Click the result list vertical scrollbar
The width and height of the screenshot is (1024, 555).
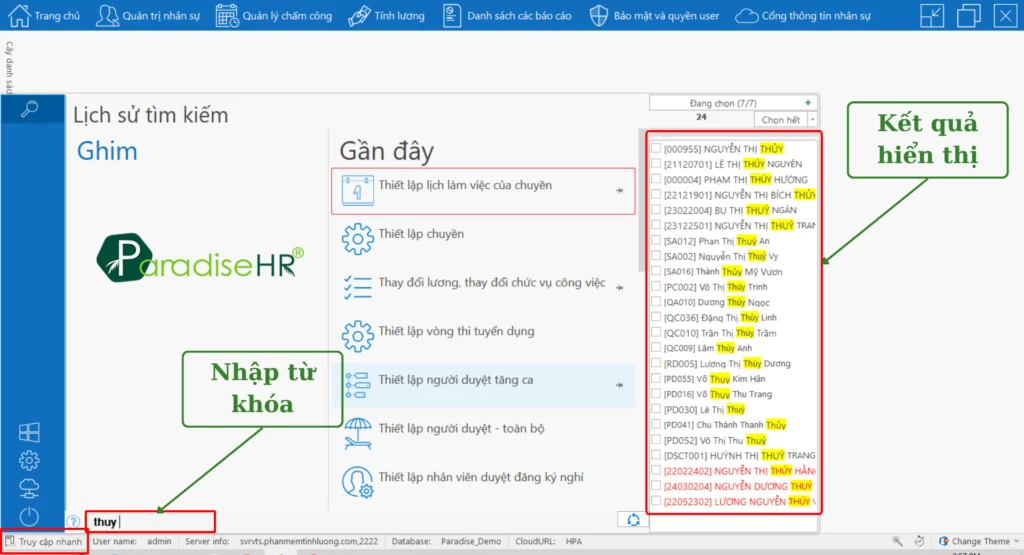[641, 202]
